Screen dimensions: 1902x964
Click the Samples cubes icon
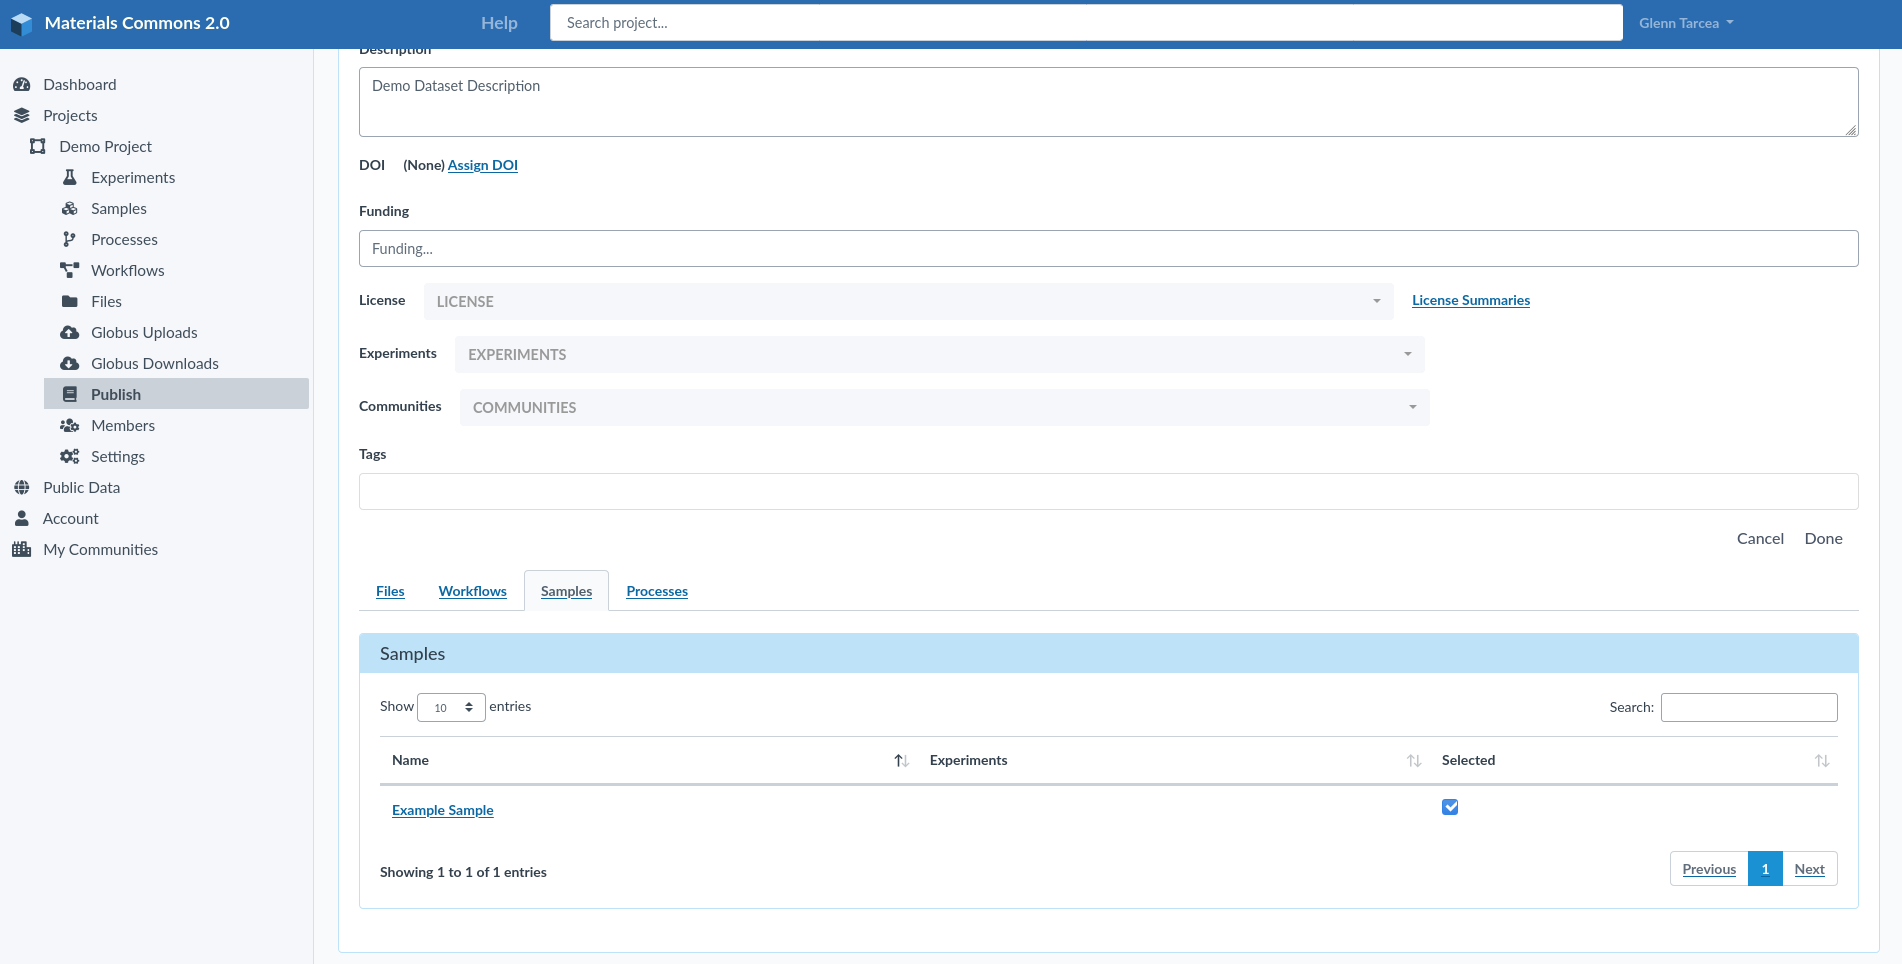coord(70,209)
